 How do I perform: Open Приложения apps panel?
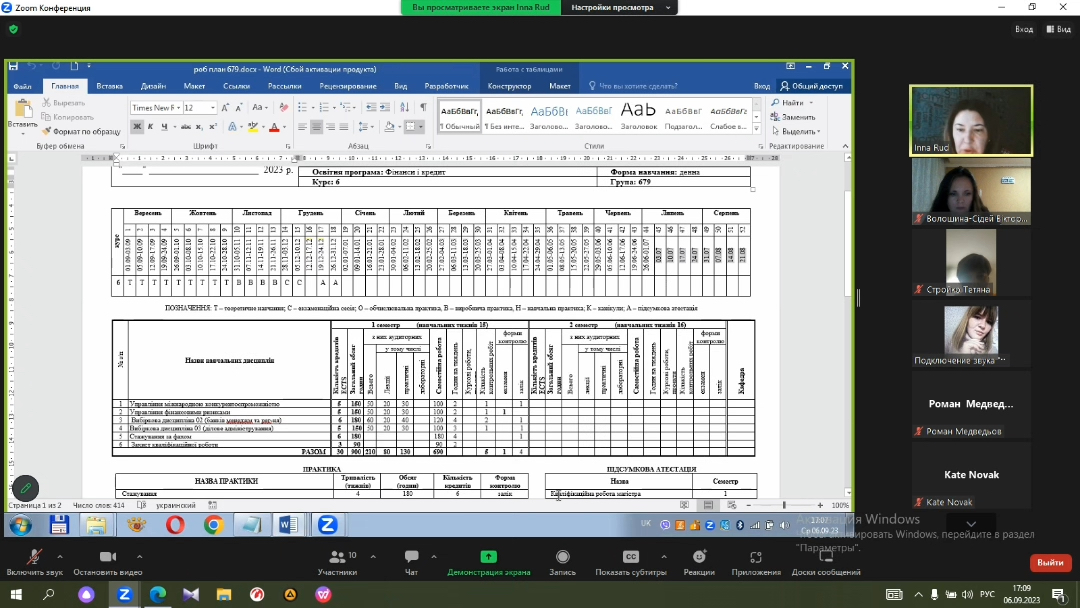(756, 561)
